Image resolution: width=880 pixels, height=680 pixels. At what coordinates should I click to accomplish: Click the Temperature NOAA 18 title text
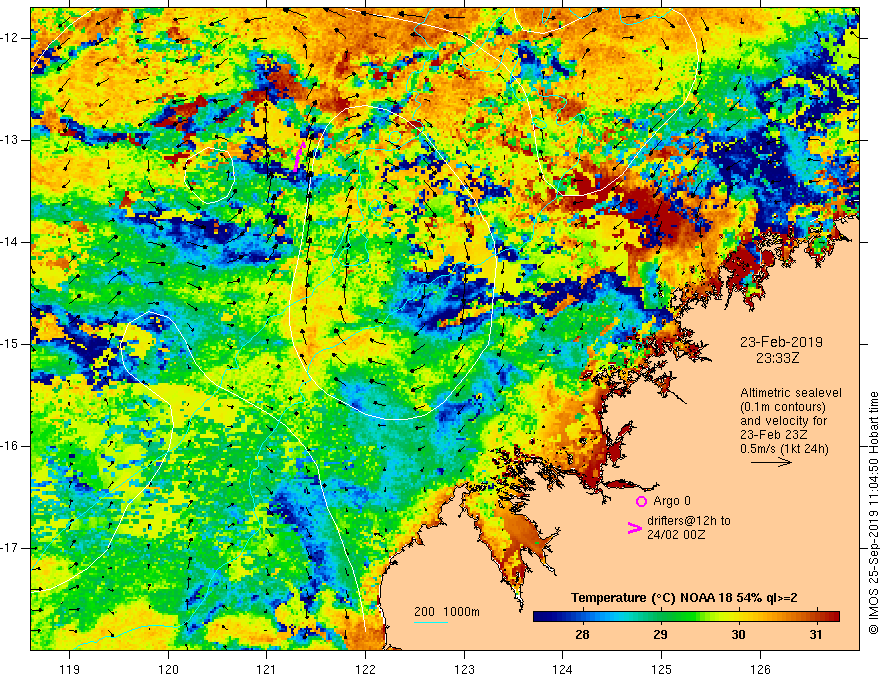click(x=684, y=598)
